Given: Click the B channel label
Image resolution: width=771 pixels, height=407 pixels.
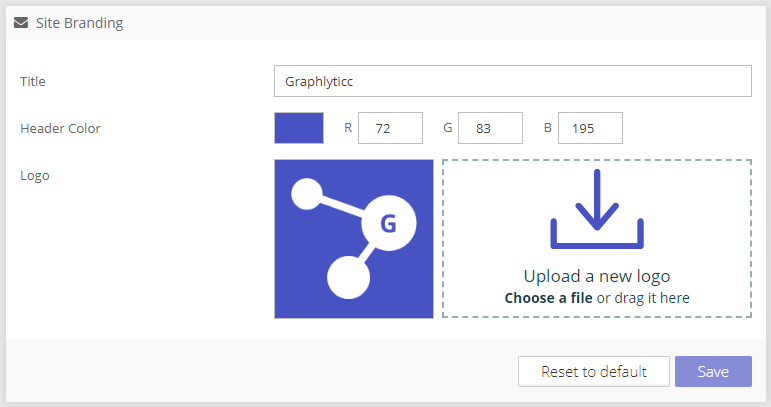Looking at the screenshot, I should (x=548, y=128).
